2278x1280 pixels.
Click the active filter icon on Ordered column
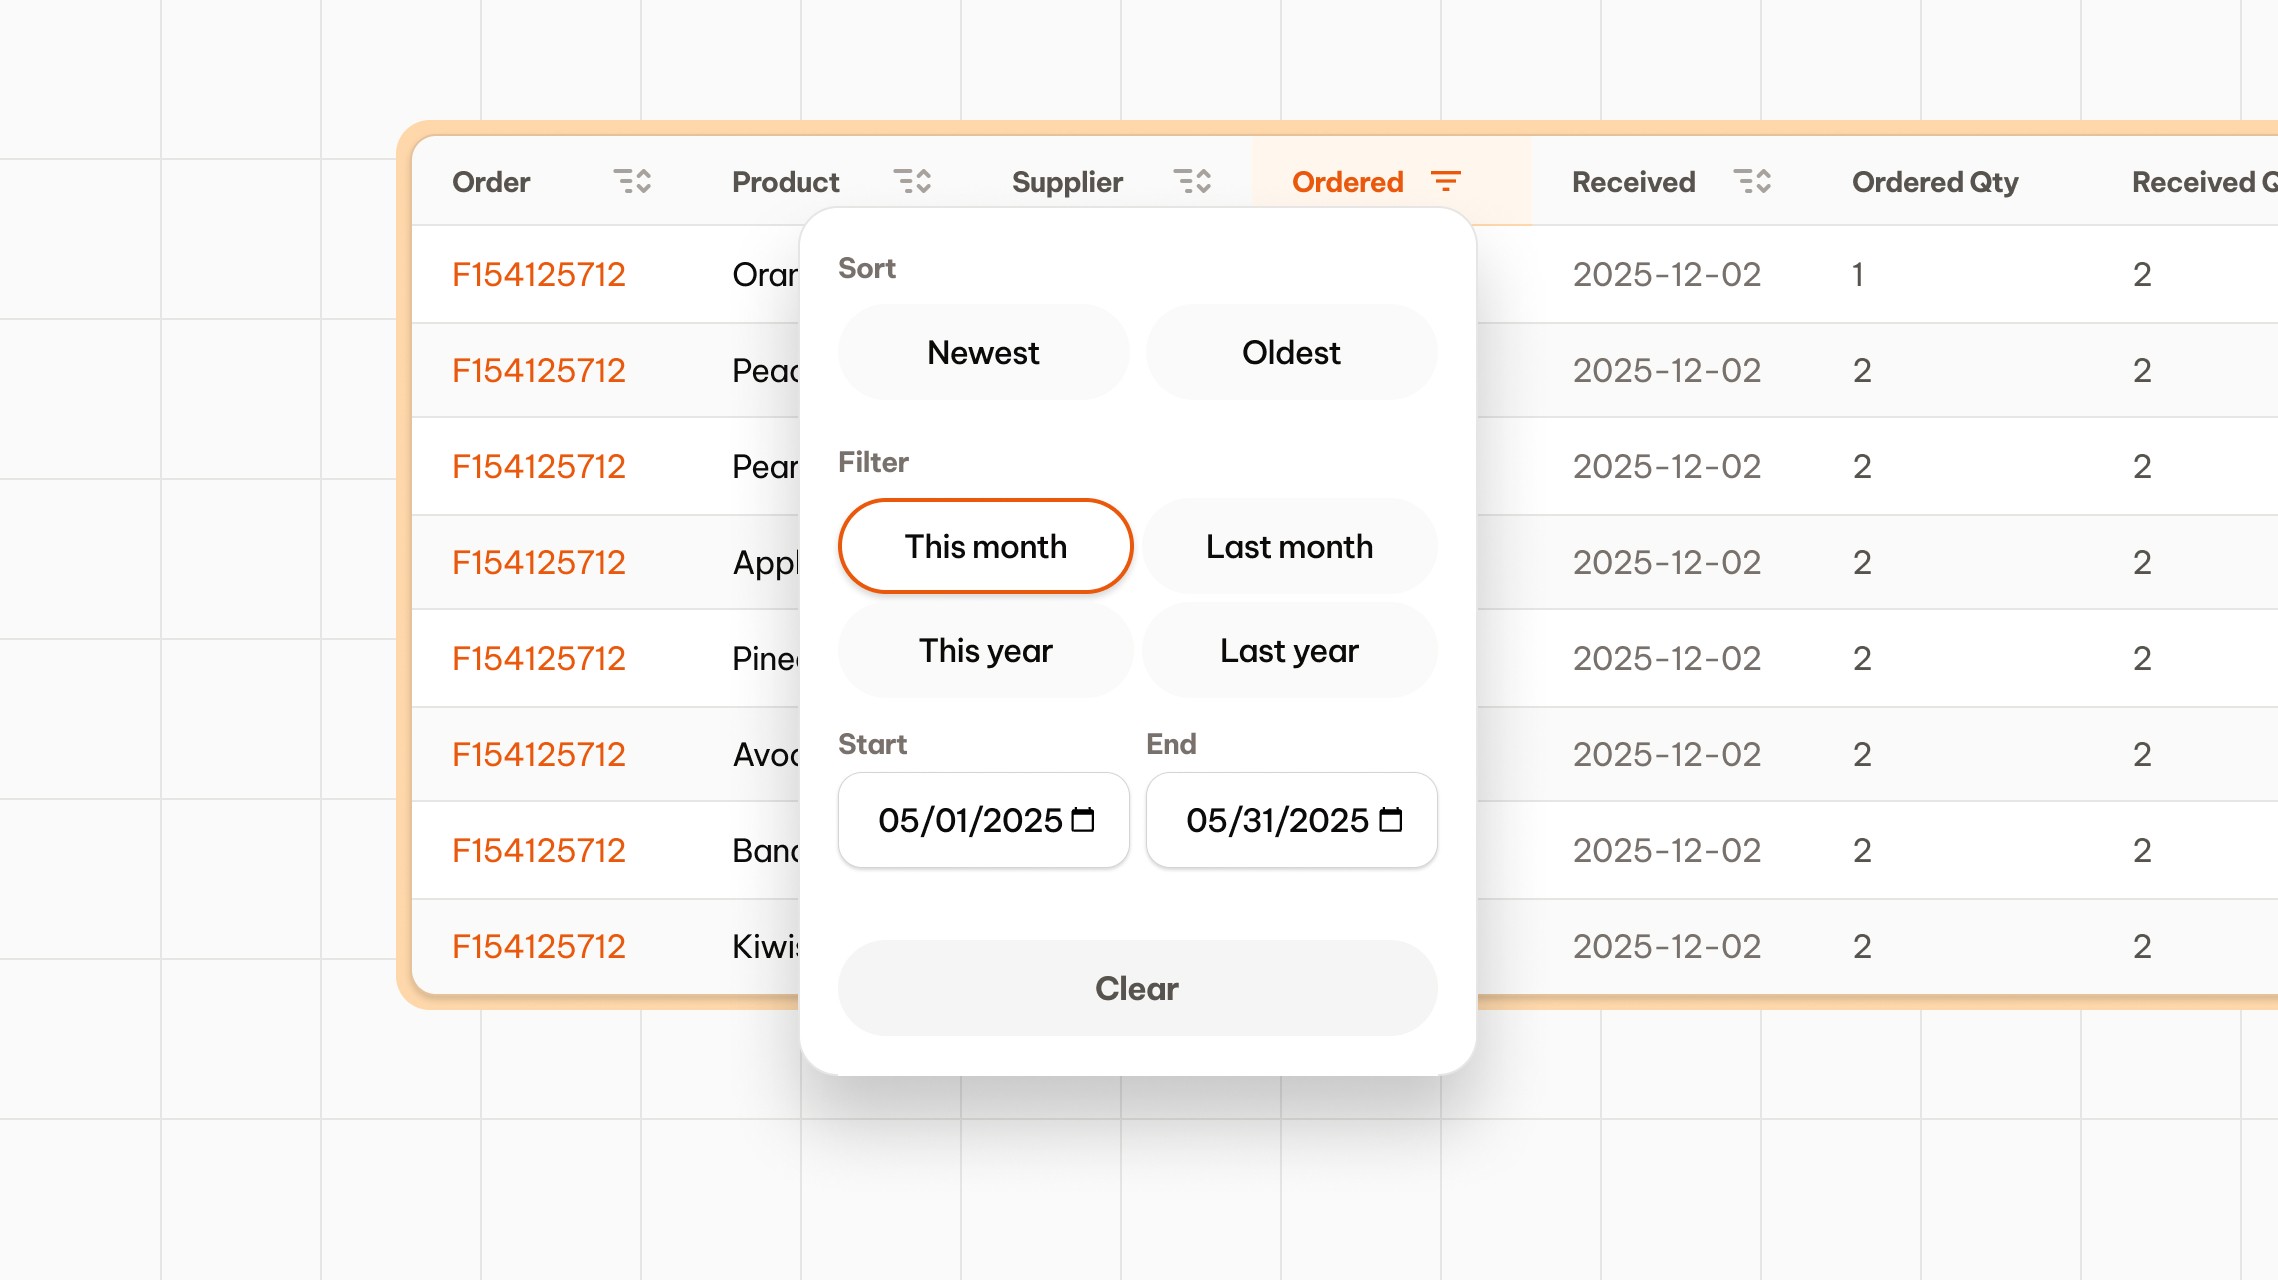[x=1447, y=182]
